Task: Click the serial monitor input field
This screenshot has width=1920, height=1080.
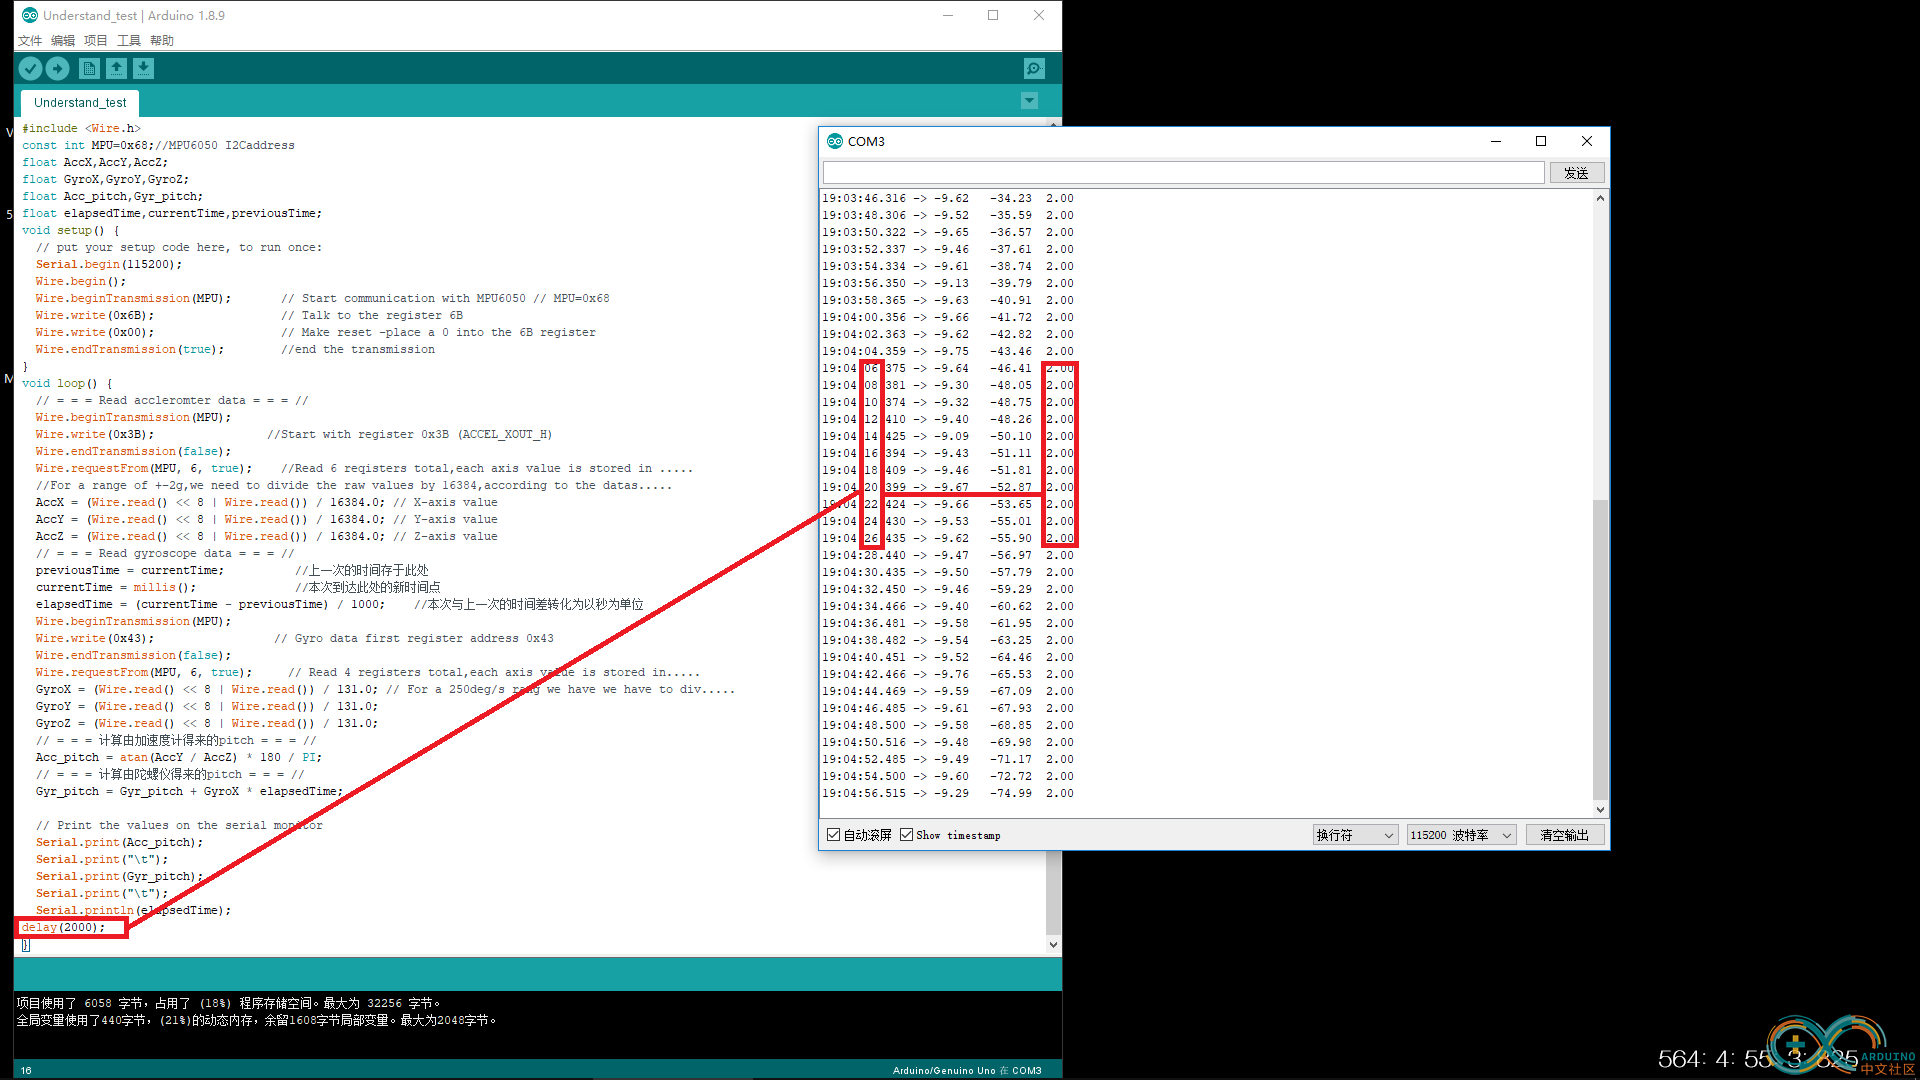Action: click(1183, 173)
